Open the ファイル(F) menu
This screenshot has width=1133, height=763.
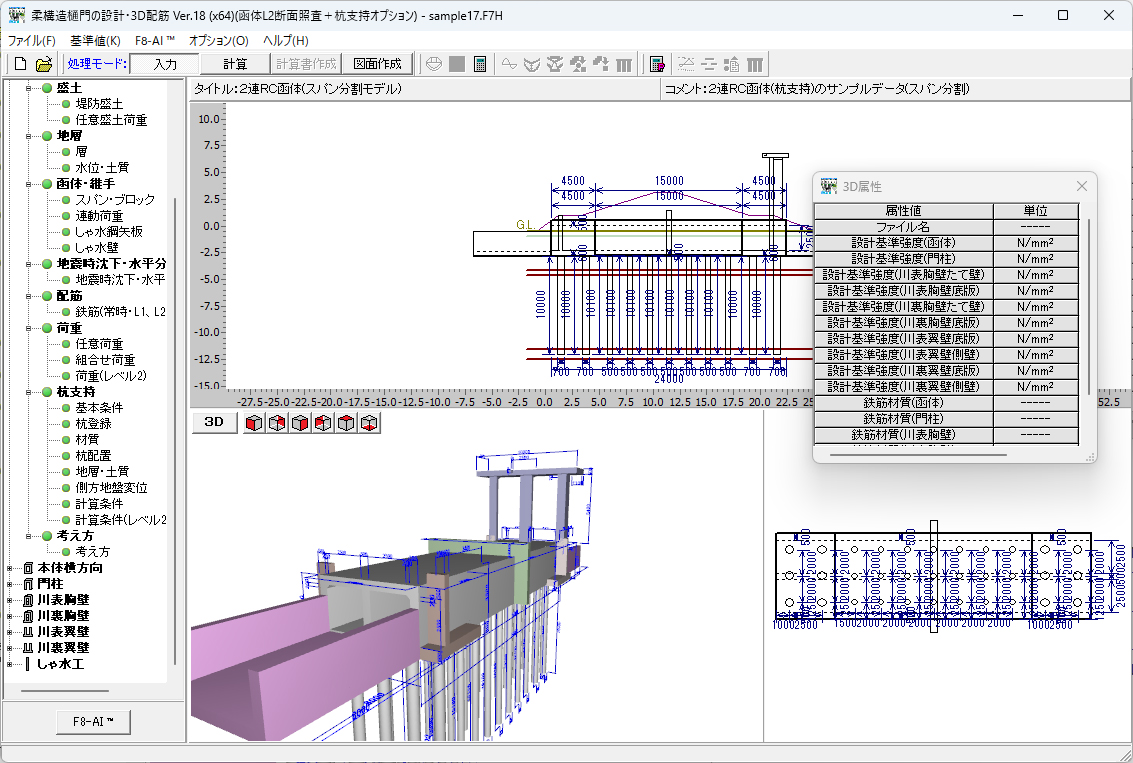[x=32, y=41]
